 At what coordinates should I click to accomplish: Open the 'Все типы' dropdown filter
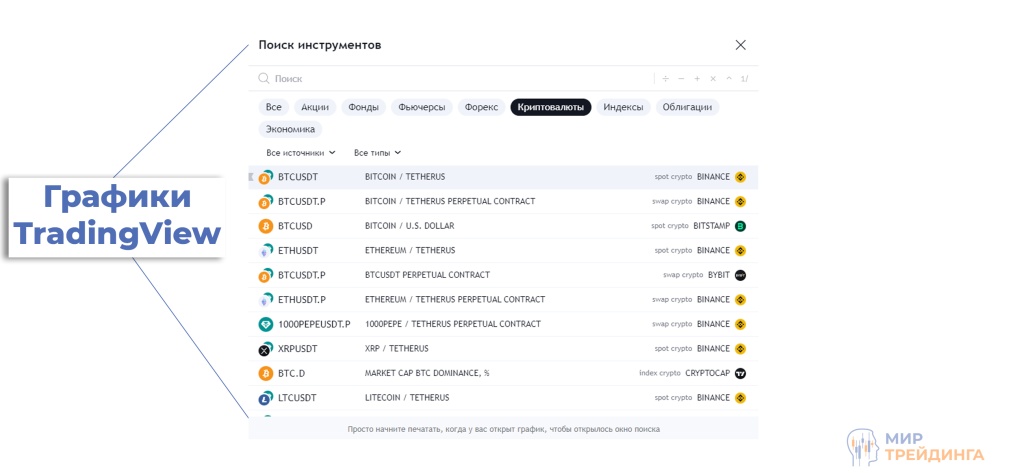pos(377,153)
